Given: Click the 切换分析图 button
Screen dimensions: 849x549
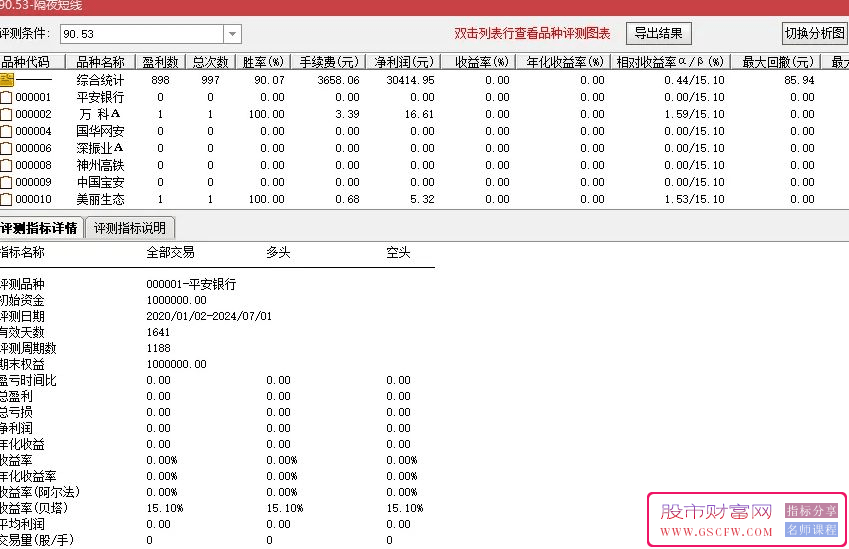Looking at the screenshot, I should (814, 34).
